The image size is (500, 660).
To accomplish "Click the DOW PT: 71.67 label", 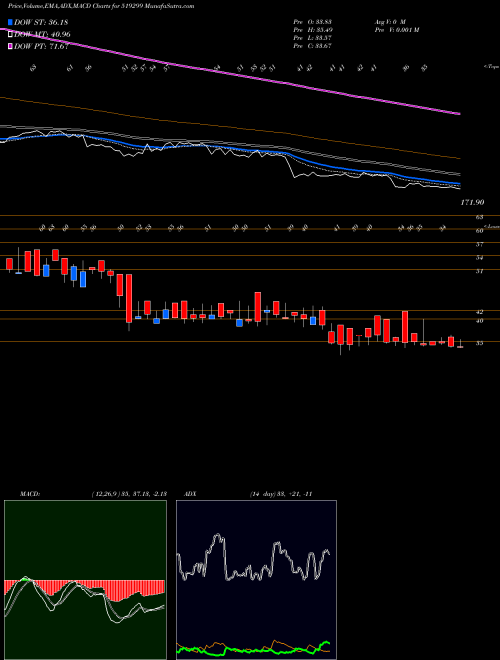I will 41,46.
